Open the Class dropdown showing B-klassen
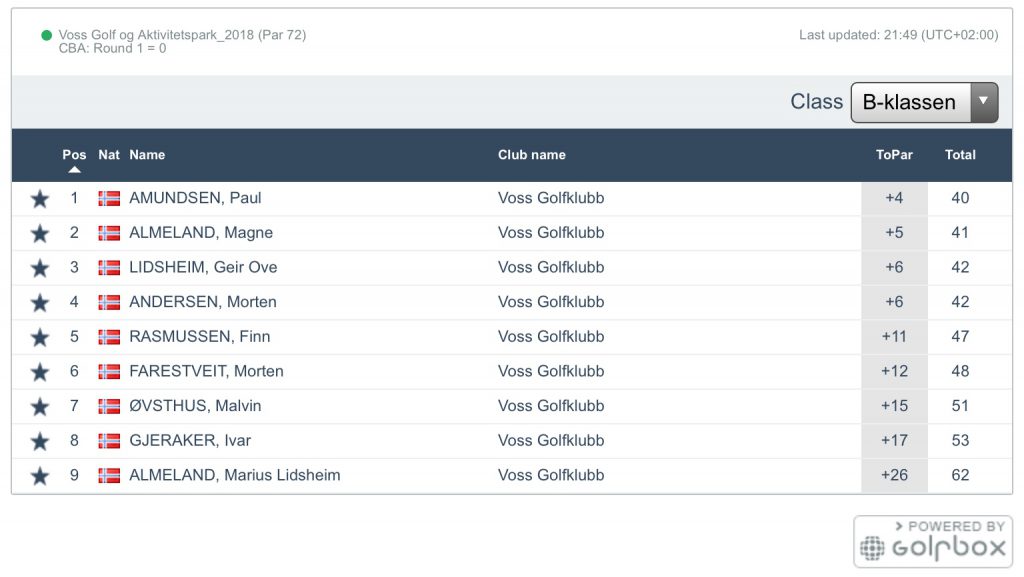The height and width of the screenshot is (577, 1024). [910, 102]
